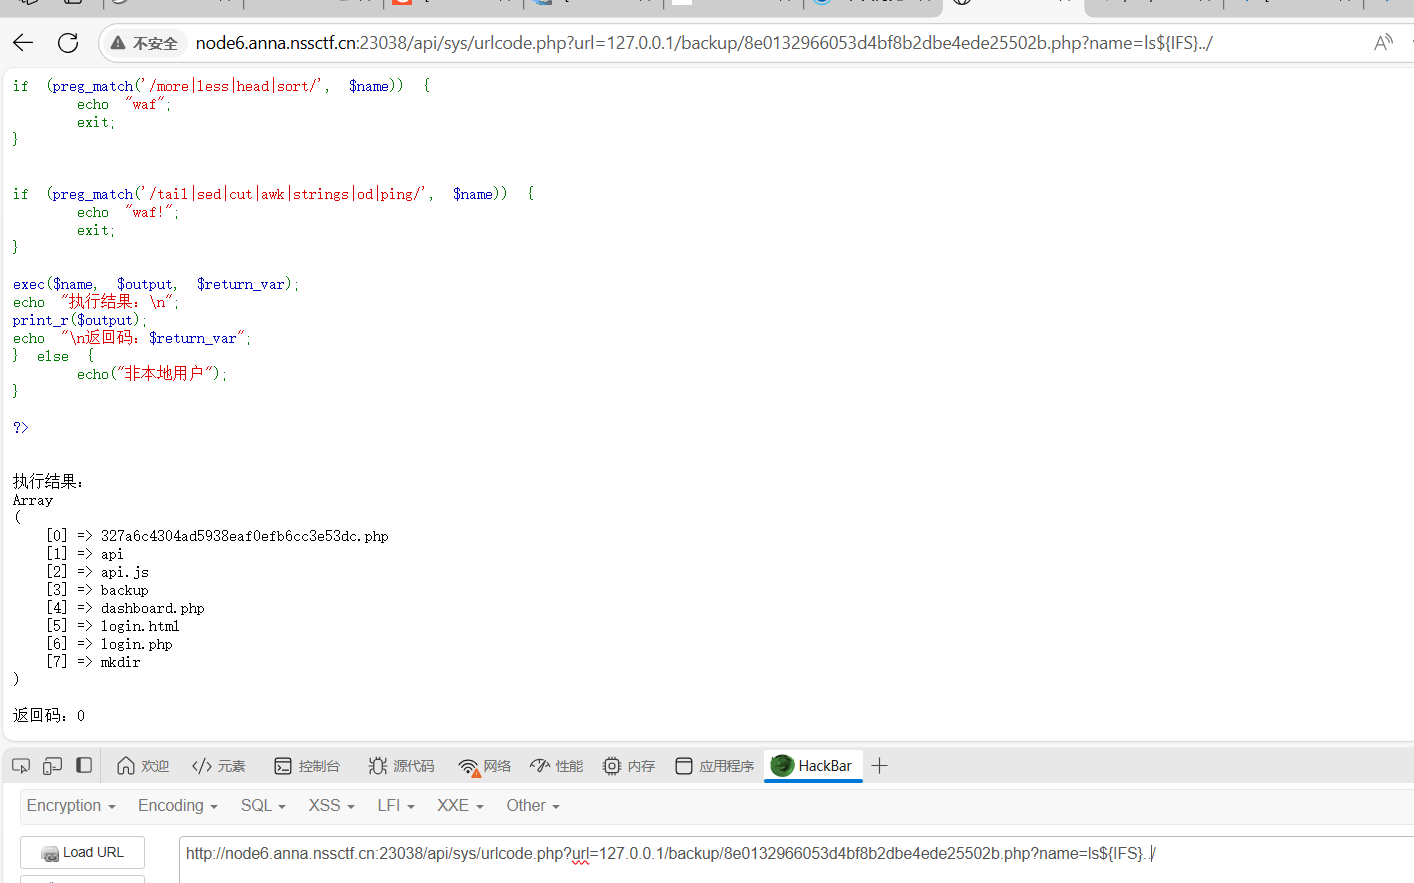Click the login.php entry in output

tap(136, 644)
